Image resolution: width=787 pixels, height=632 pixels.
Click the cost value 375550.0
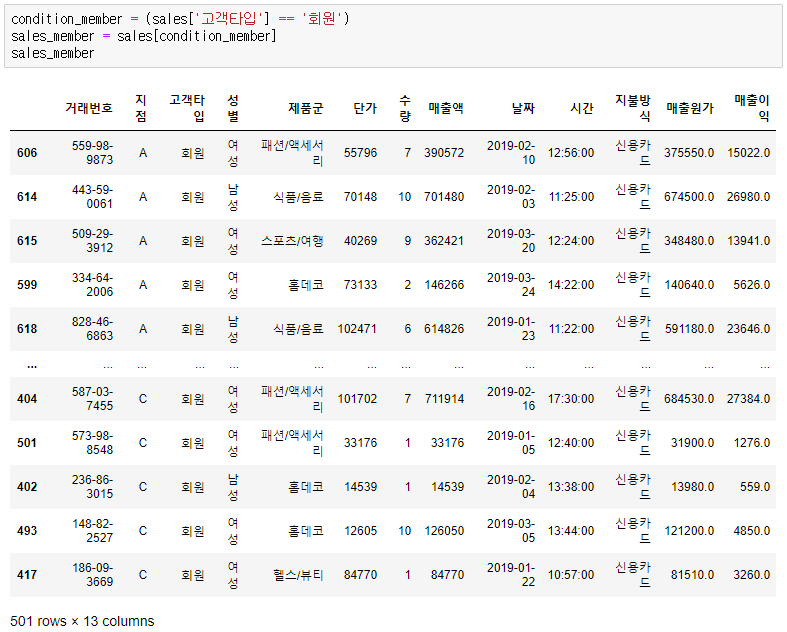click(x=689, y=153)
